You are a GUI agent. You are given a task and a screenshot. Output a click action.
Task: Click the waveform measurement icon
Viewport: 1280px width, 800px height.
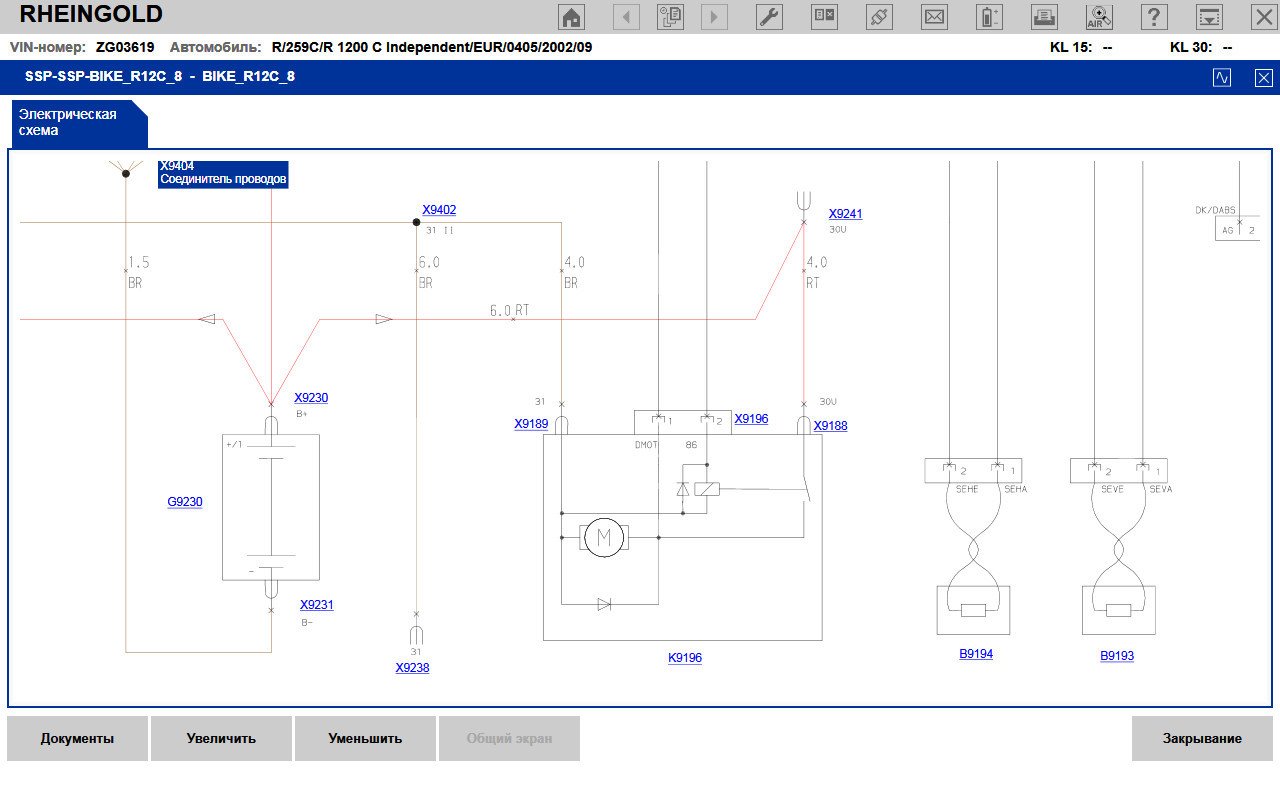(1222, 77)
